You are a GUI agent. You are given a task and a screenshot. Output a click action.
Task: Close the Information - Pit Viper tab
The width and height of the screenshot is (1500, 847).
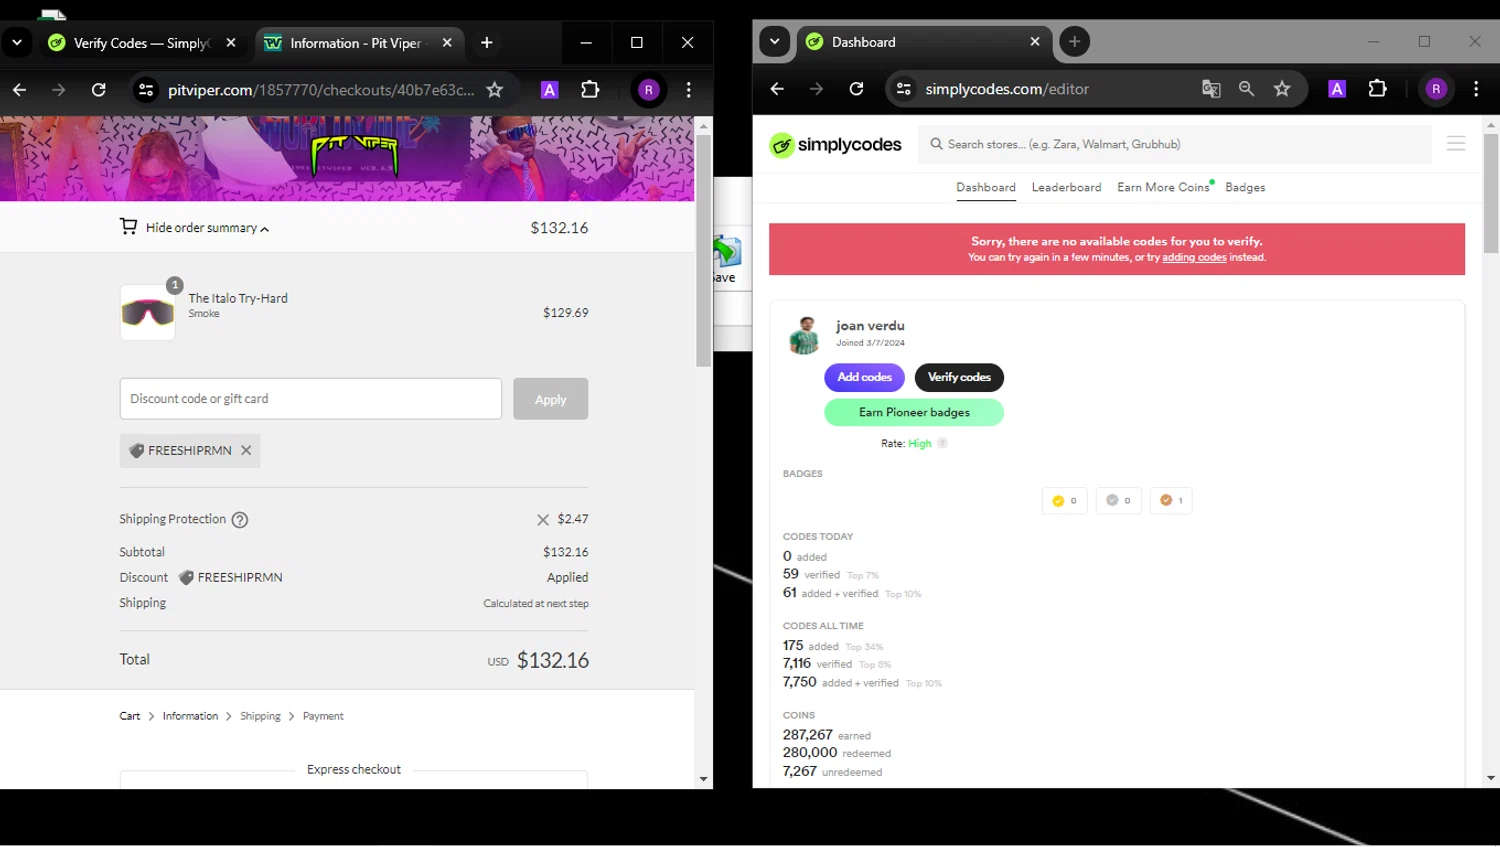click(447, 43)
